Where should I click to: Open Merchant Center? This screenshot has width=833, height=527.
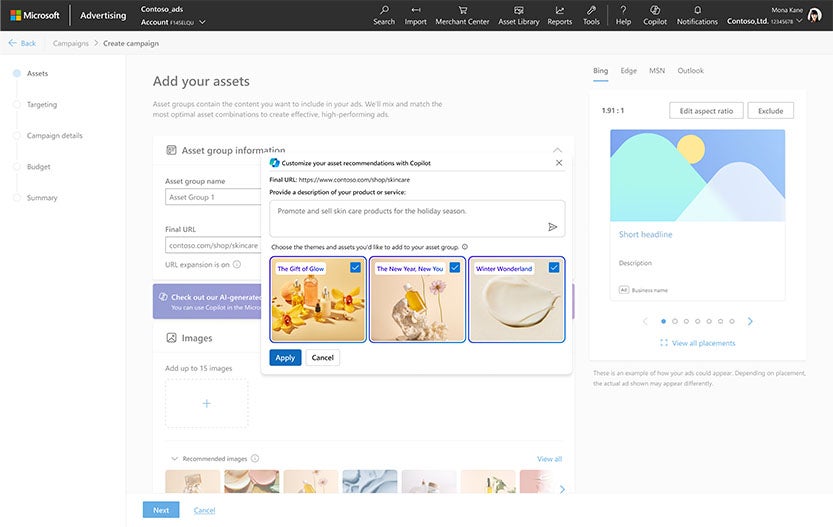461,14
